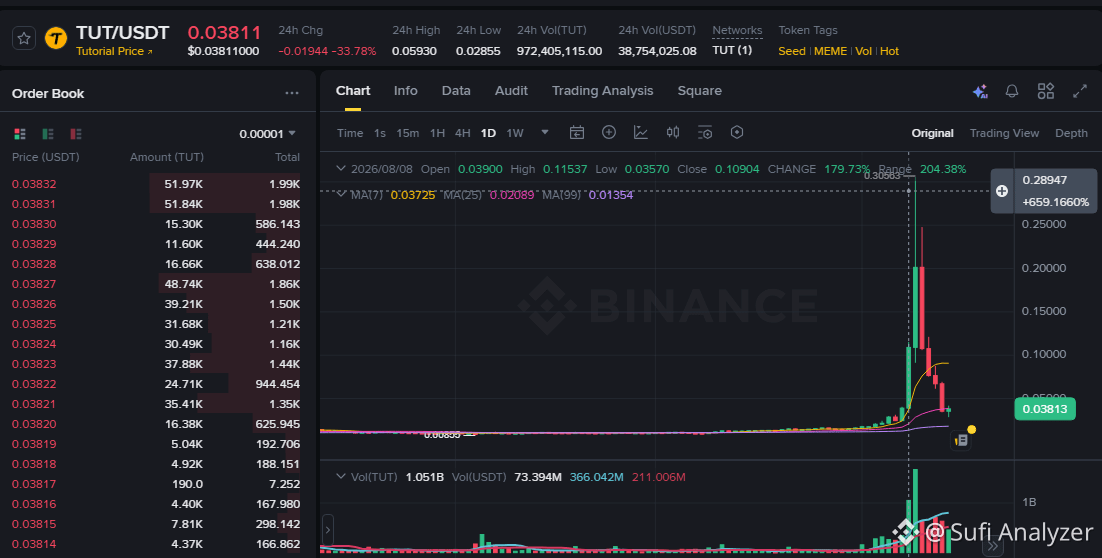Switch to the Chart tab
The height and width of the screenshot is (558, 1102).
[353, 91]
